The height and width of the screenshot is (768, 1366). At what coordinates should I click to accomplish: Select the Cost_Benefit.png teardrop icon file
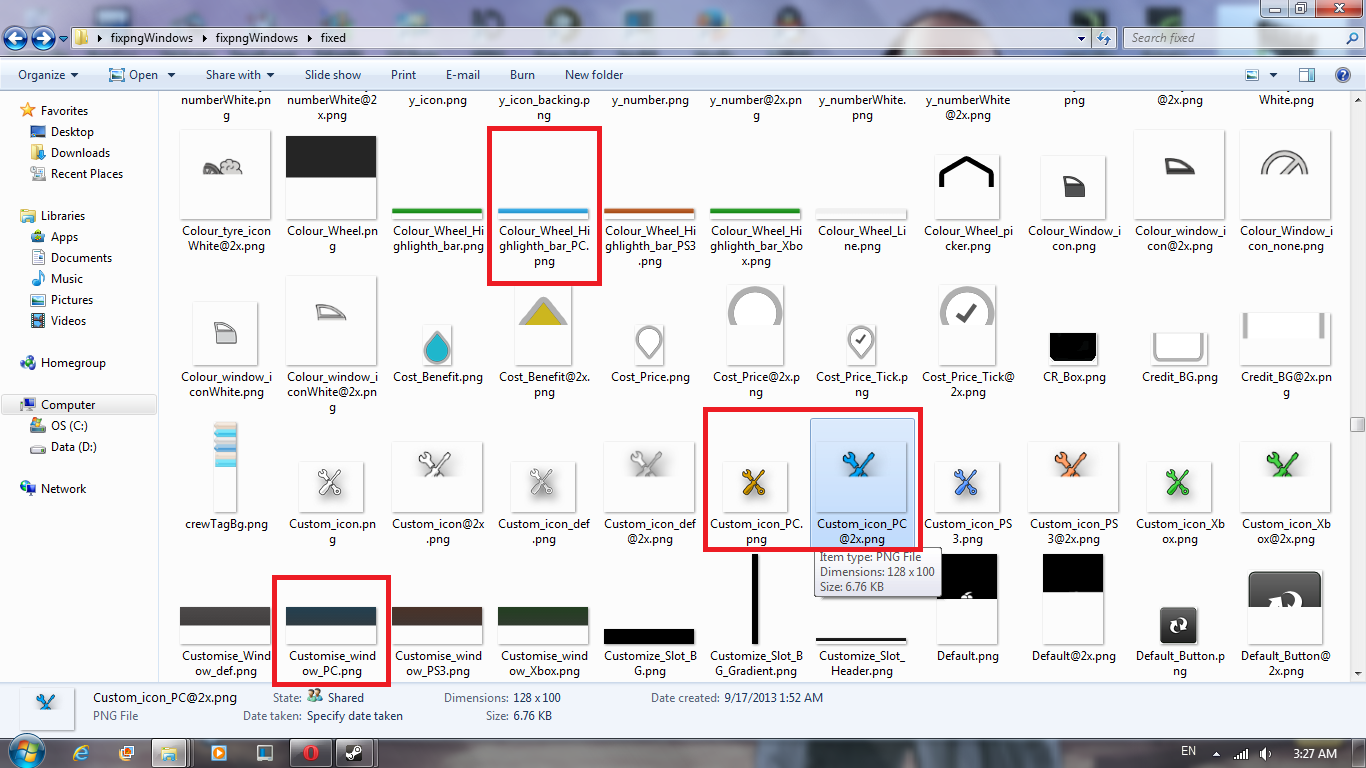(x=437, y=346)
